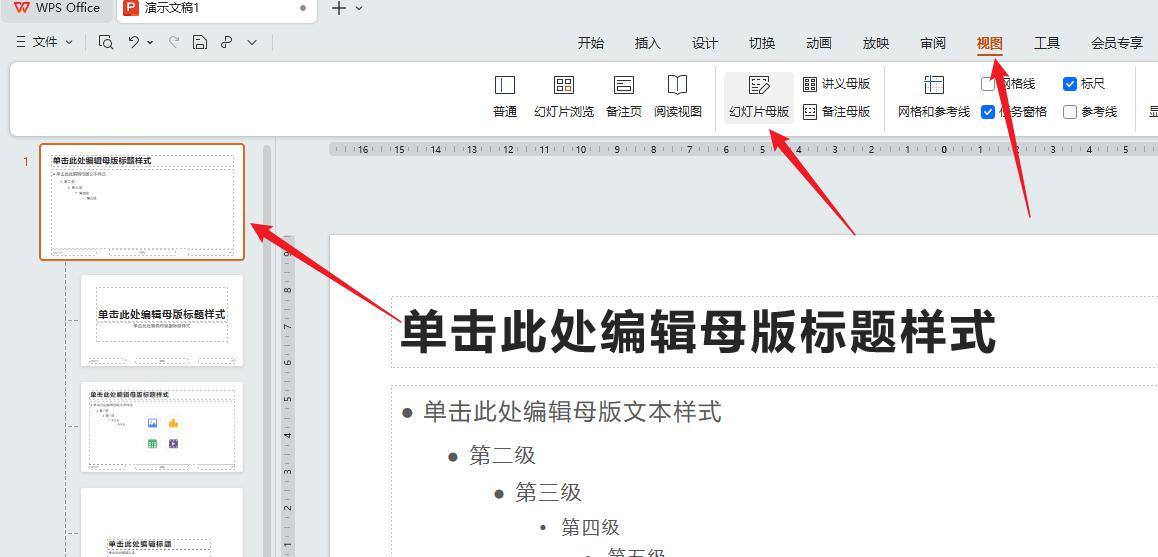Click the 幻灯片母版 slide master button
The width and height of the screenshot is (1158, 557).
[759, 96]
